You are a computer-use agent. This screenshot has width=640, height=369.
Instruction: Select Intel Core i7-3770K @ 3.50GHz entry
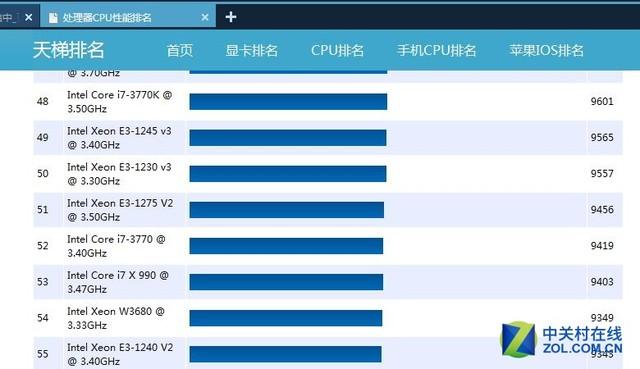pos(120,102)
